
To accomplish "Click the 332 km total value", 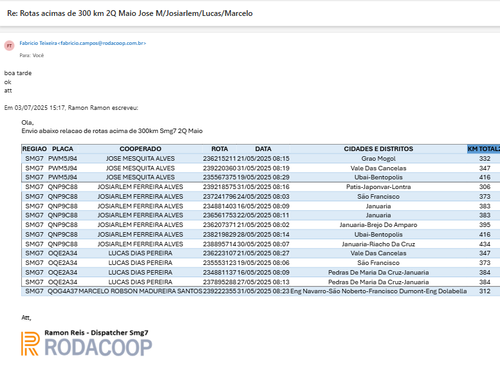I will tap(485, 159).
